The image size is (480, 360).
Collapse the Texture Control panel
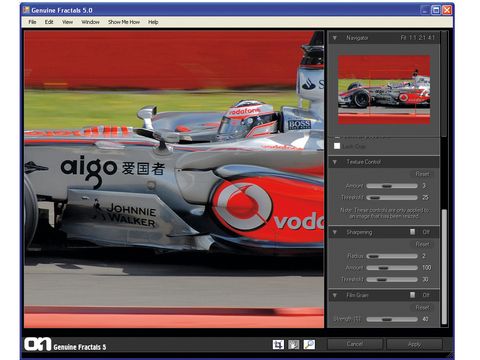click(335, 162)
